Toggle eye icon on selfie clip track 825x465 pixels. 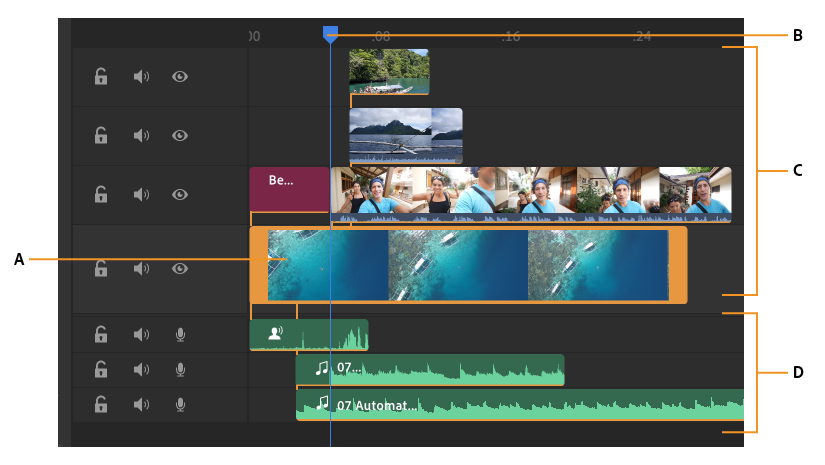tap(180, 195)
